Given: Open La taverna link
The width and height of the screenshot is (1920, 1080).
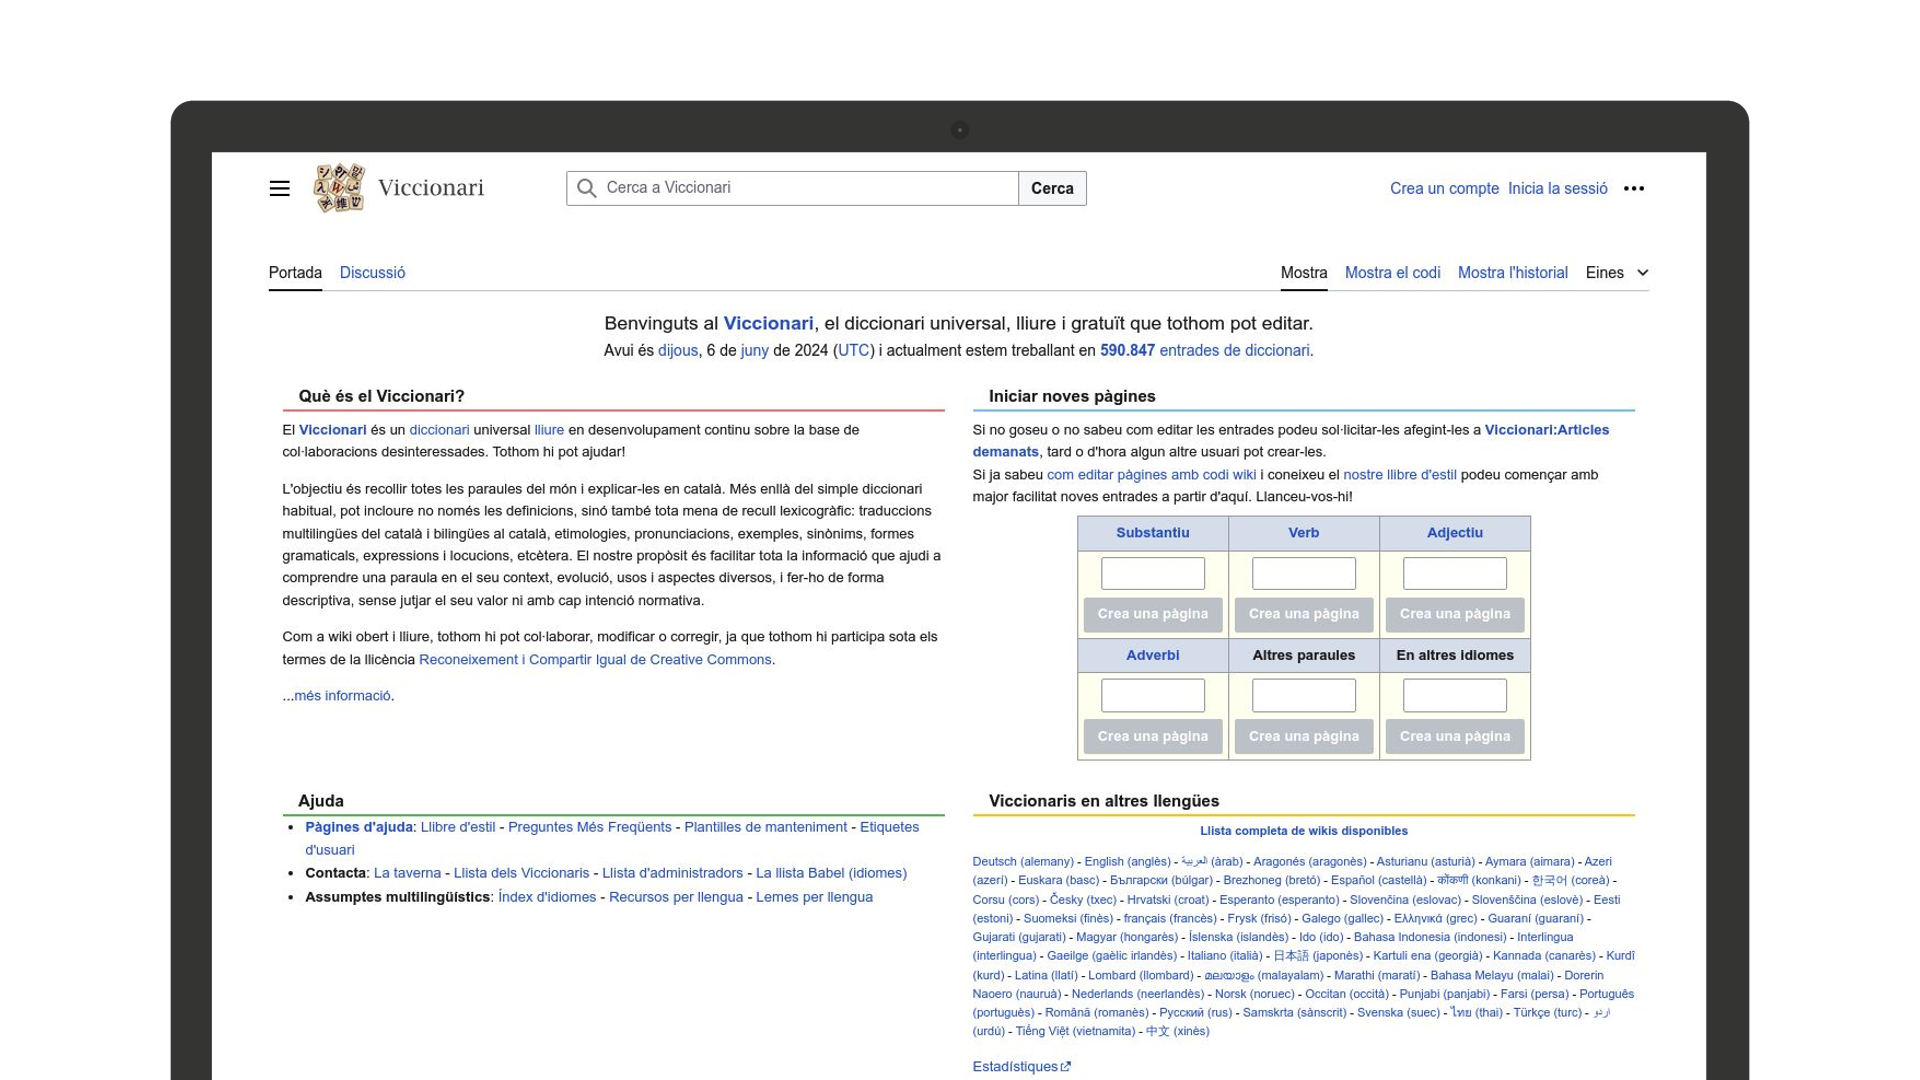Looking at the screenshot, I should [x=407, y=873].
